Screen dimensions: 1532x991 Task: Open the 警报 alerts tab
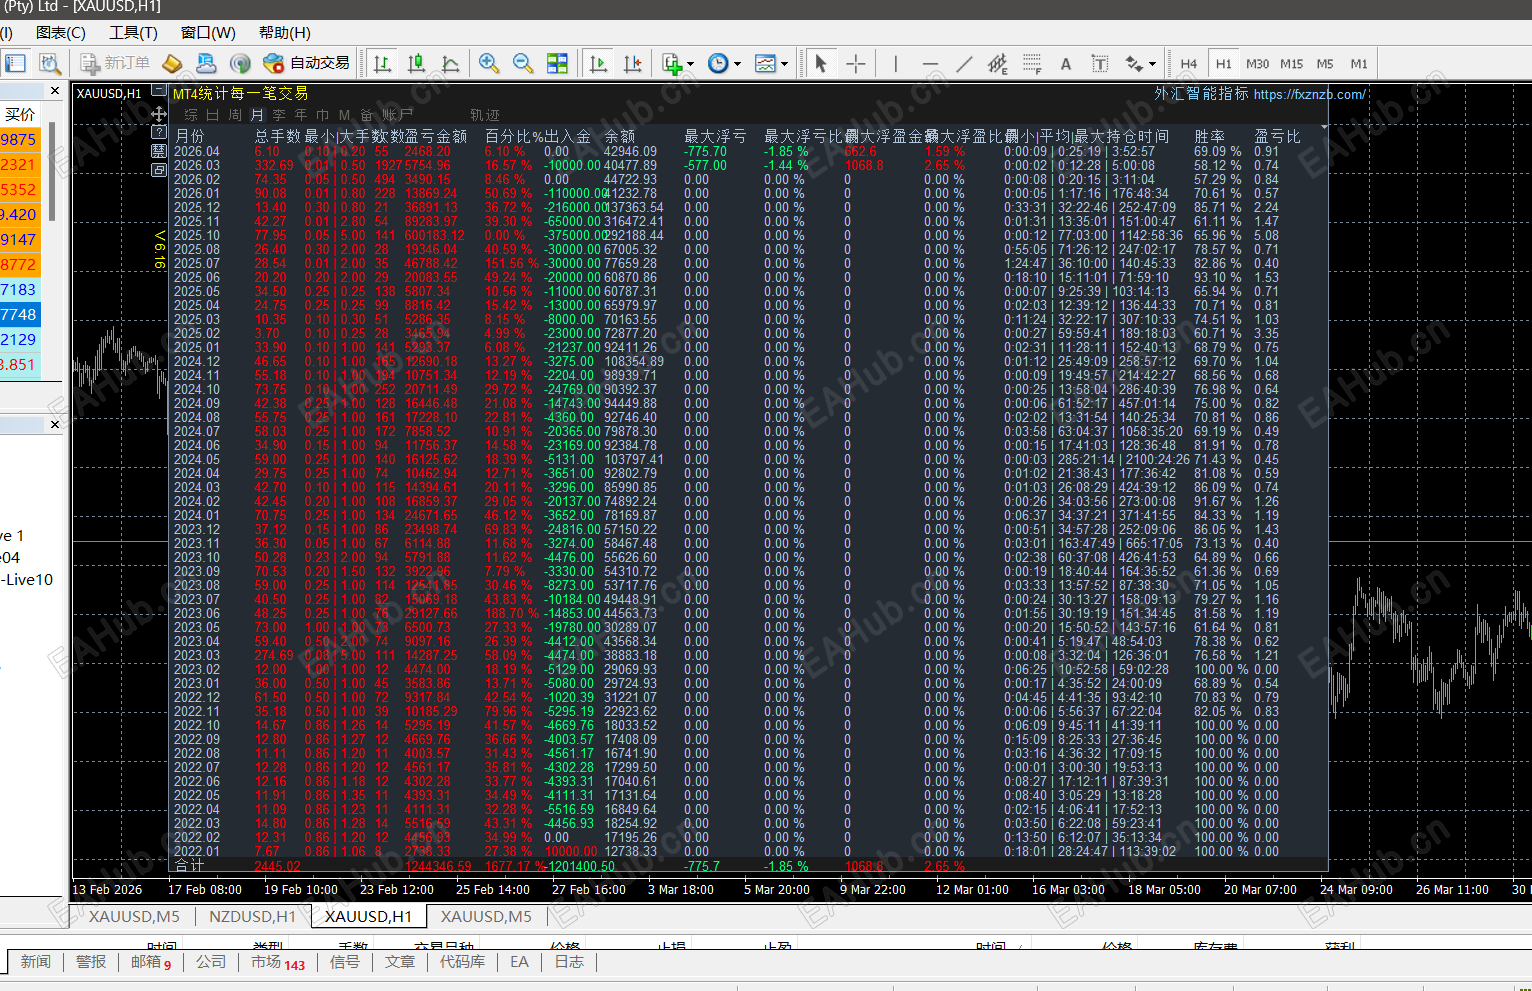pyautogui.click(x=91, y=962)
